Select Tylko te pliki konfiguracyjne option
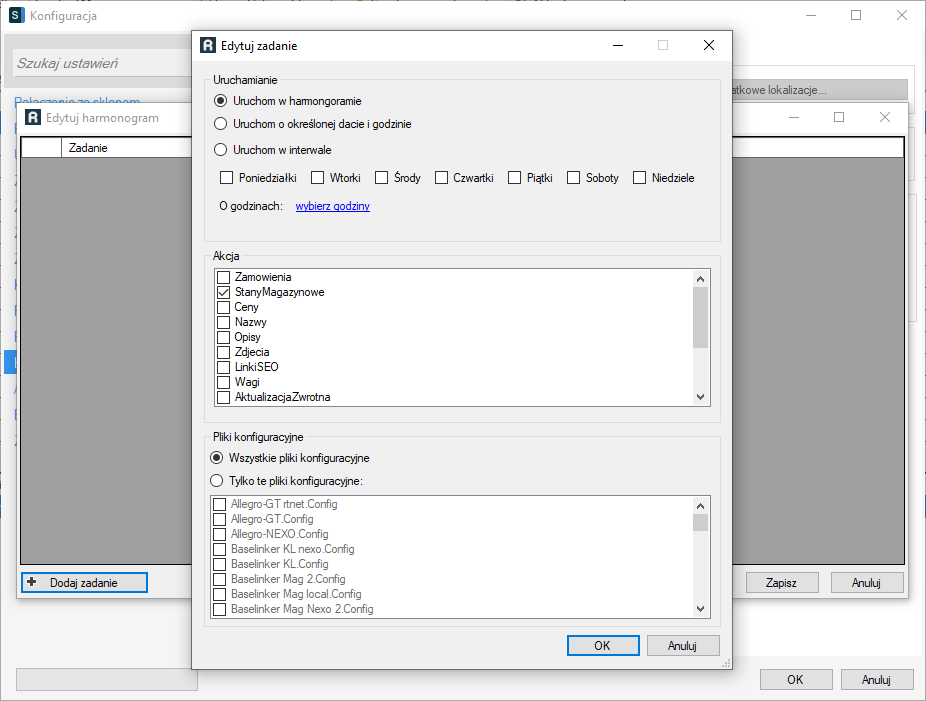926x701 pixels. coord(217,481)
